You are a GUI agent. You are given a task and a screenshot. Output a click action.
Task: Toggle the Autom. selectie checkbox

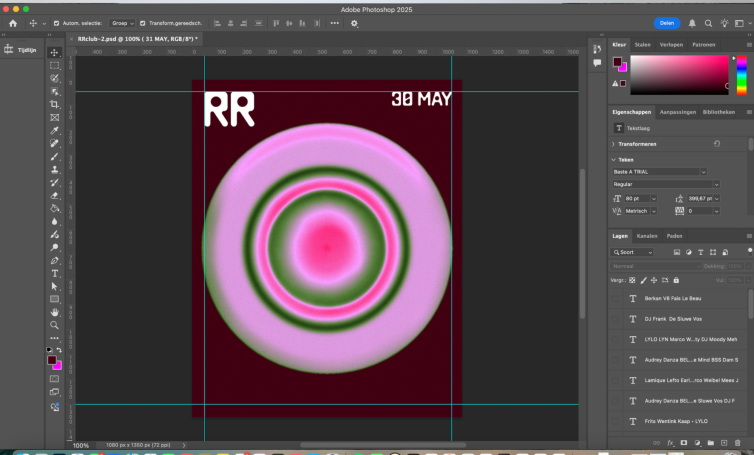tap(56, 23)
